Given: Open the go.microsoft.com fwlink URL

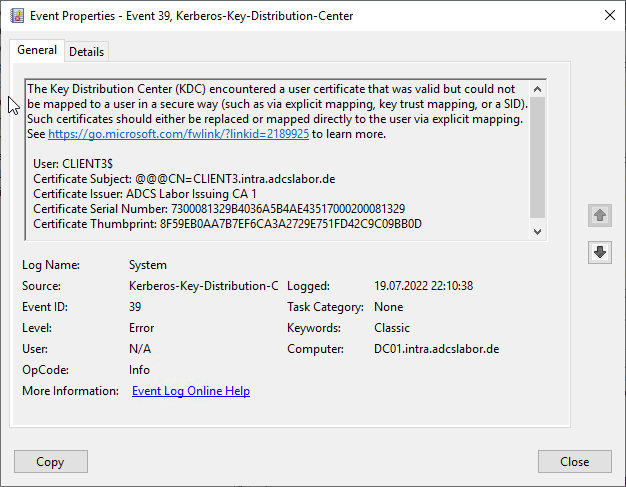Looking at the screenshot, I should click(178, 134).
